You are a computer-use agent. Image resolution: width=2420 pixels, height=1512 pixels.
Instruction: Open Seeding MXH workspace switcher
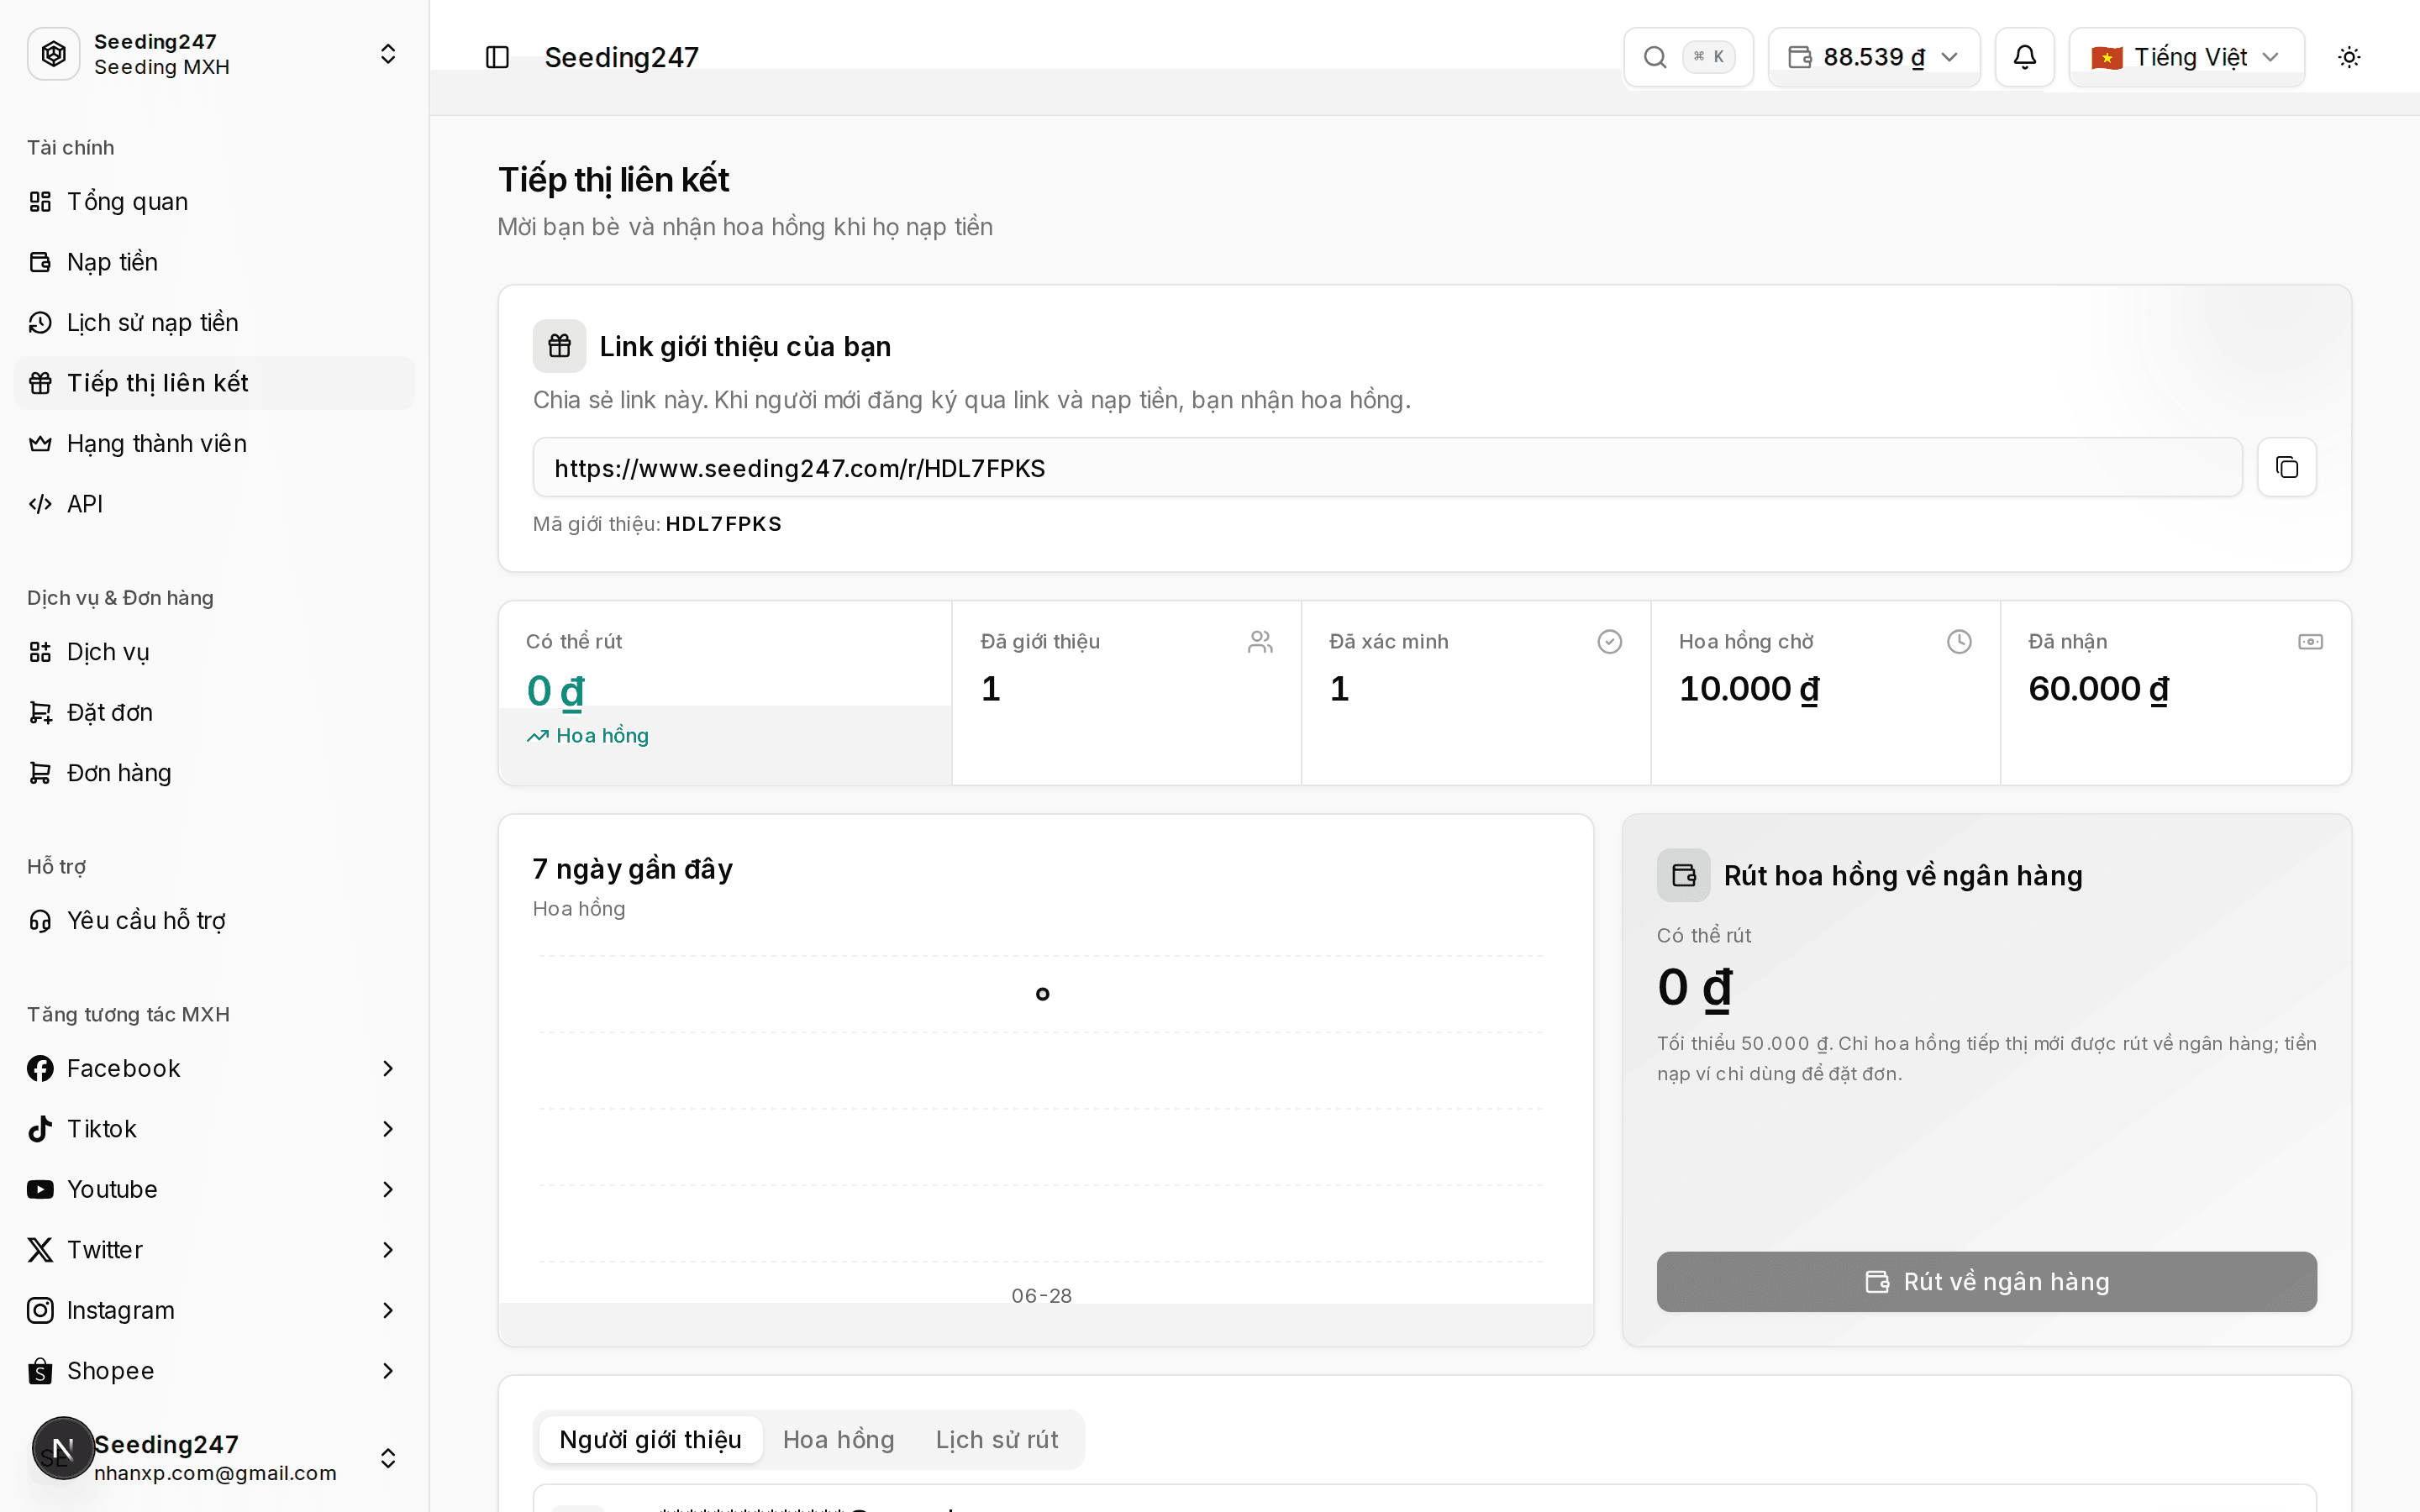pos(214,54)
